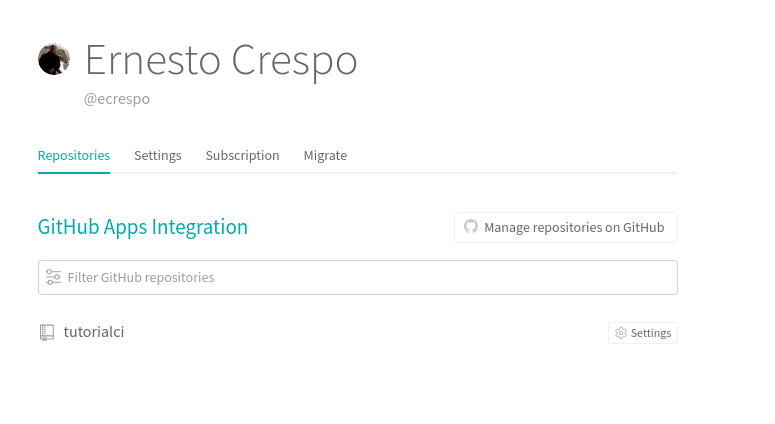
Task: Click the Settings label in the tutorialci row
Action: 651,333
